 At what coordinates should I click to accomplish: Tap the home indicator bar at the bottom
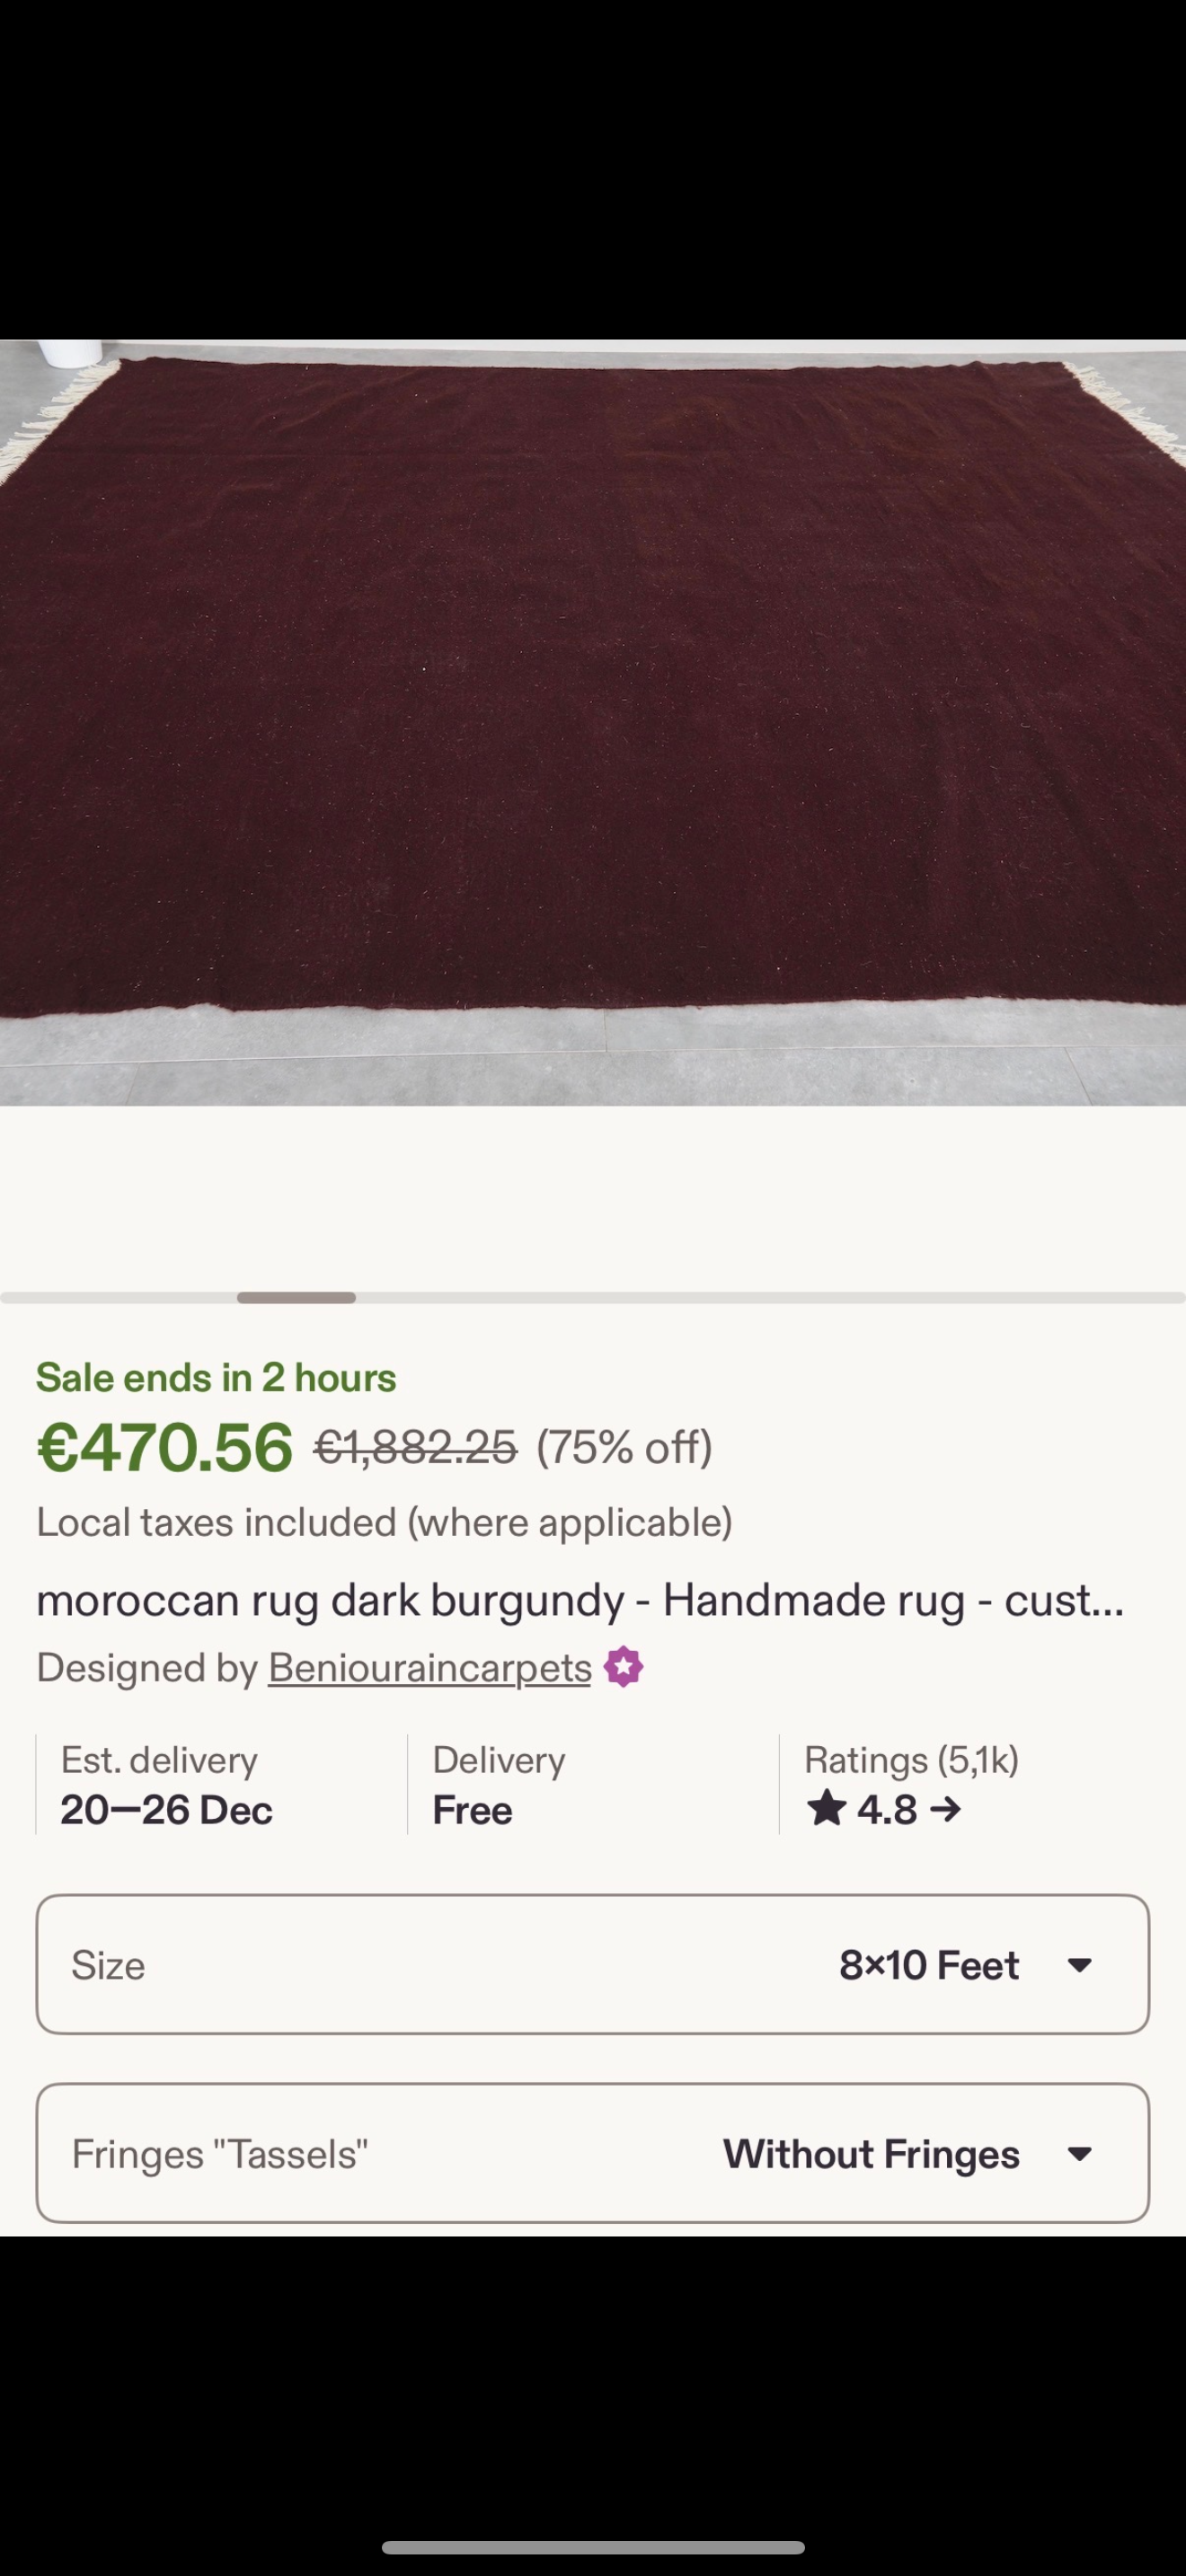coord(593,2547)
